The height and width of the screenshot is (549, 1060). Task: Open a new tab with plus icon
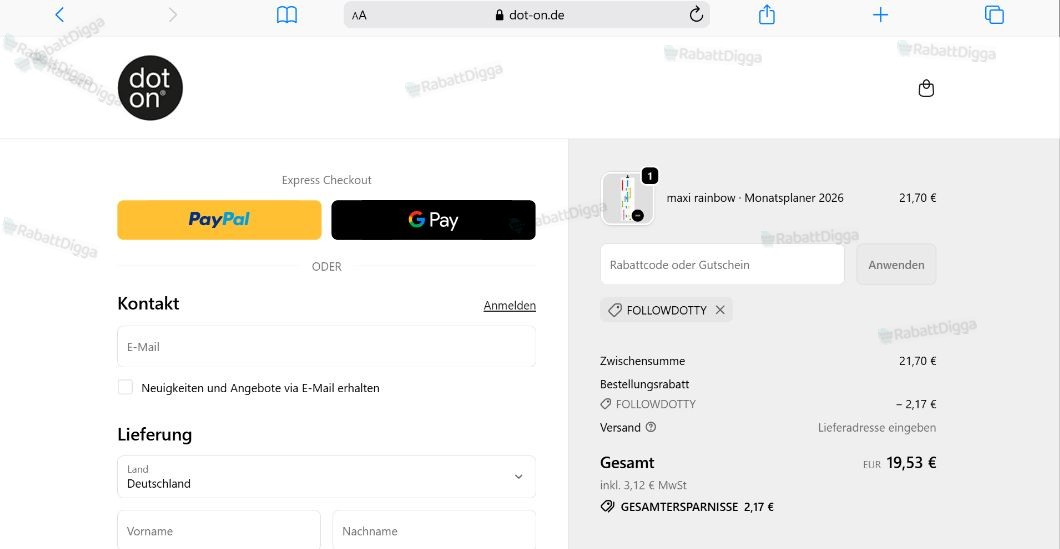[x=880, y=15]
